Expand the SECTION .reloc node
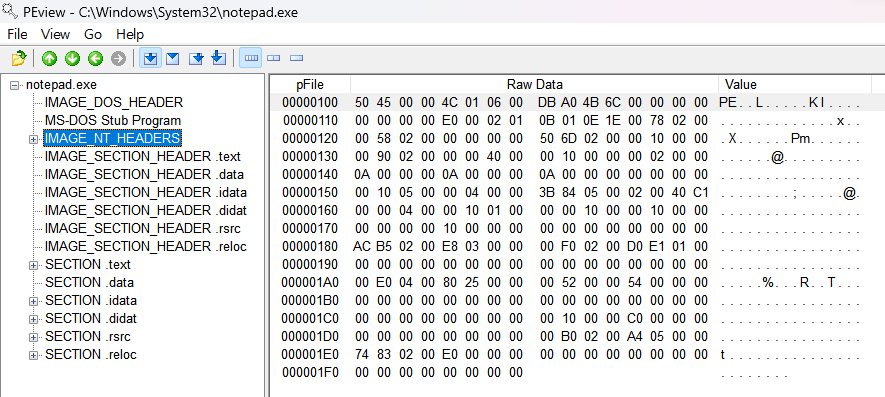This screenshot has width=885, height=397. tap(33, 355)
